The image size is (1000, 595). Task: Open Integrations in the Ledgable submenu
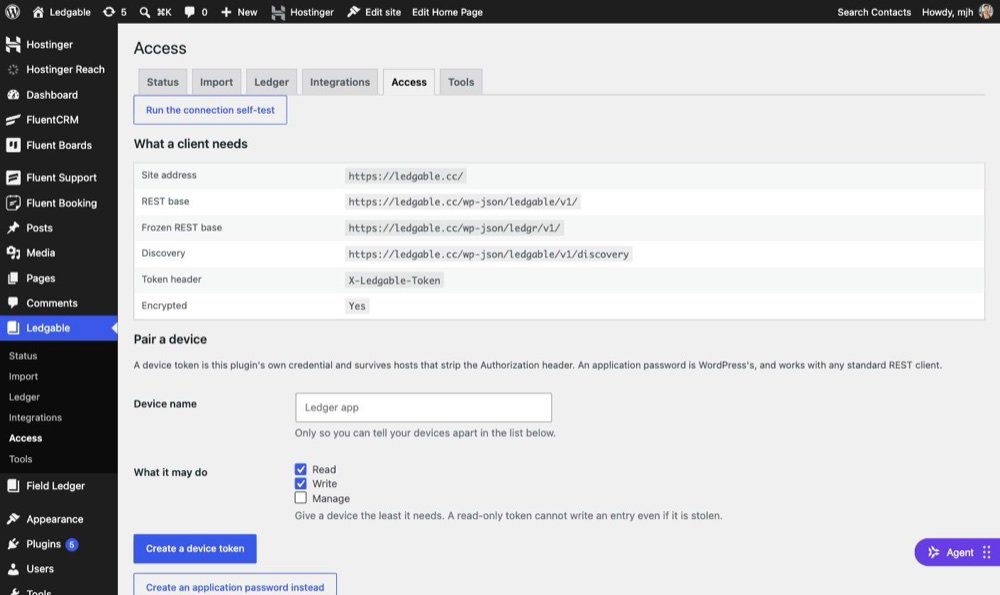click(x=35, y=418)
